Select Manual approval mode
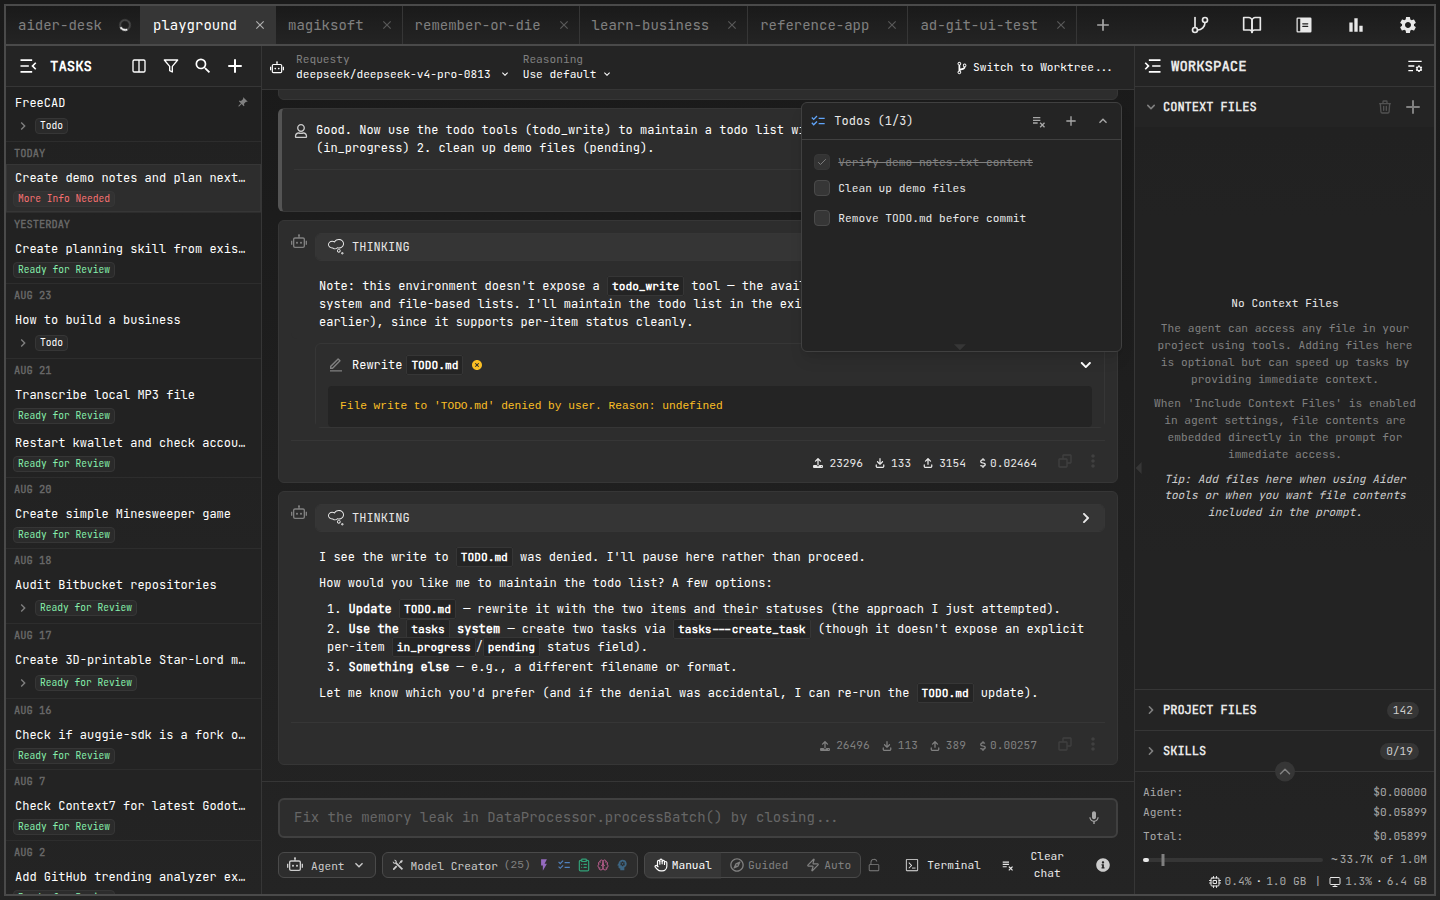This screenshot has width=1440, height=900. pos(682,865)
